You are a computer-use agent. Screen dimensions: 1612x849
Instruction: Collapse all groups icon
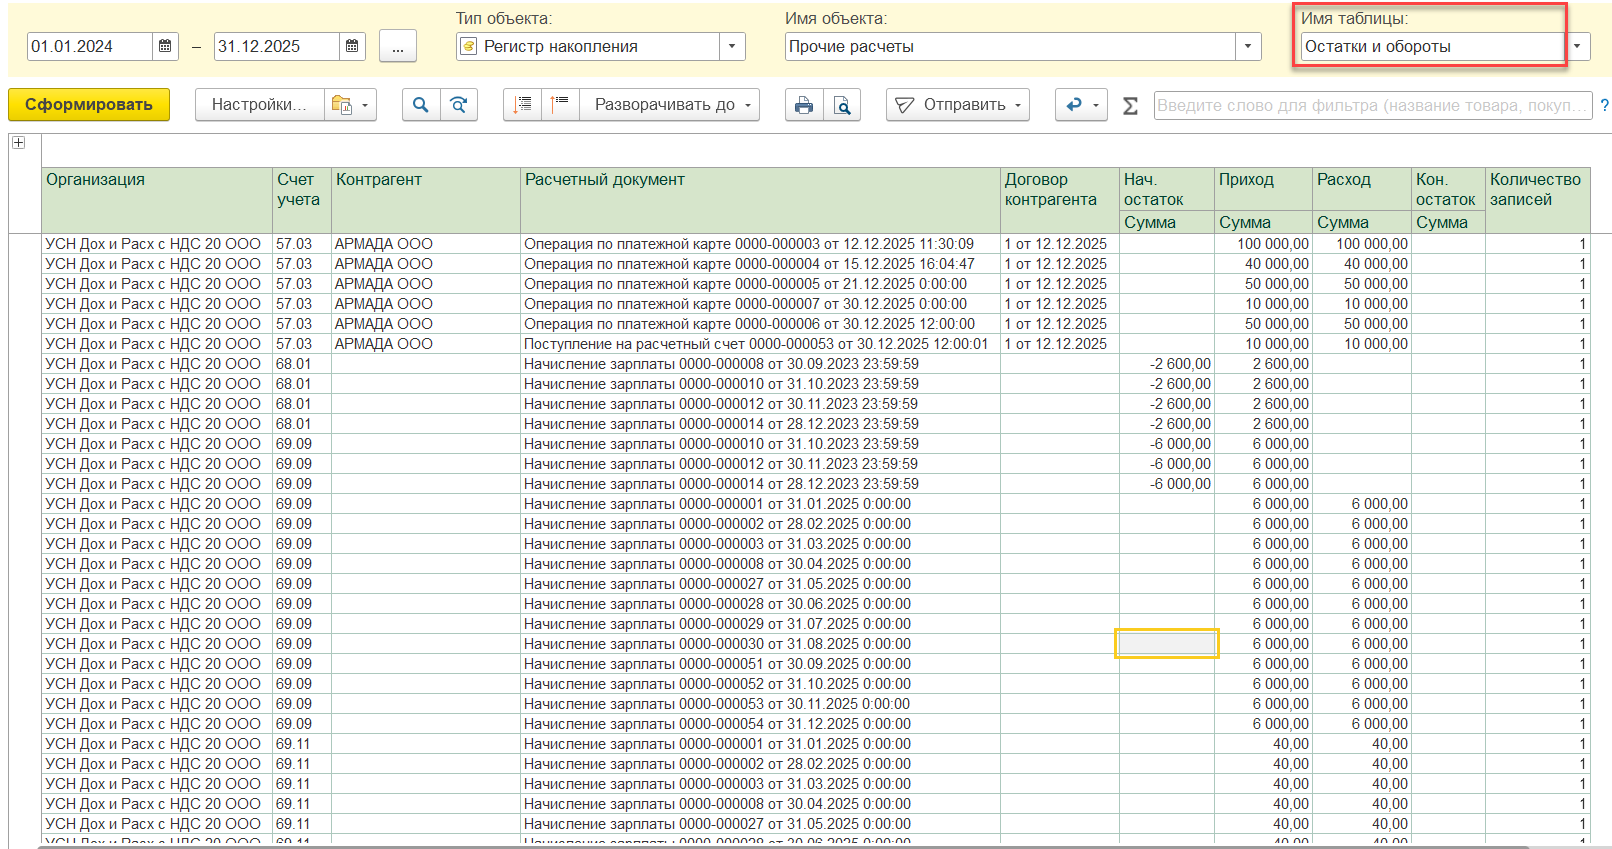click(x=560, y=105)
